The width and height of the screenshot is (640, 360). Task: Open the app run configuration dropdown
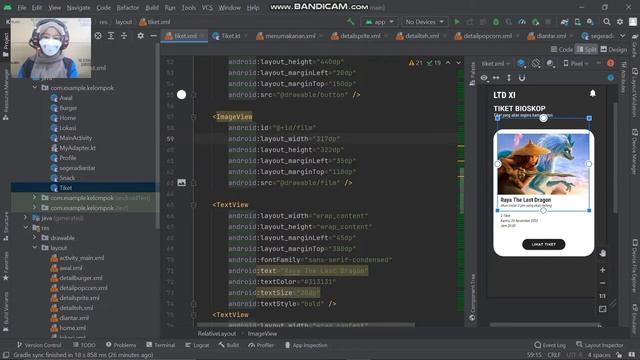[379, 22]
